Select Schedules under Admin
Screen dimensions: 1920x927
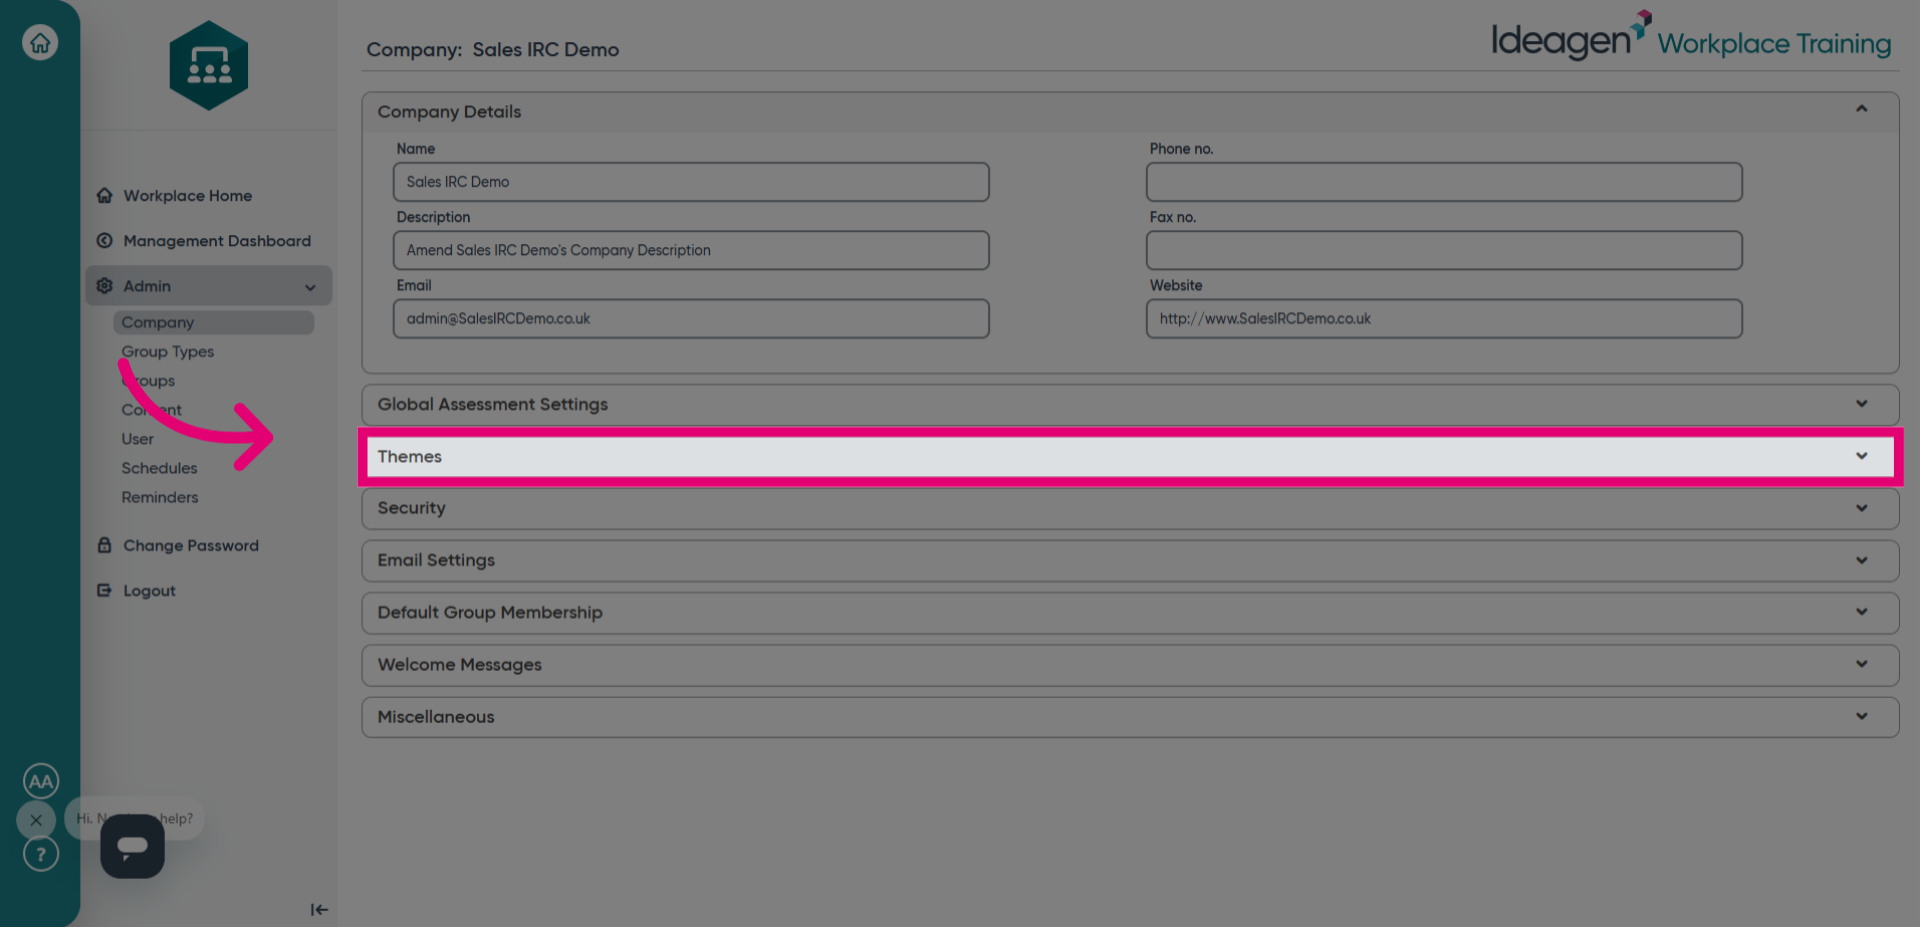pos(159,468)
